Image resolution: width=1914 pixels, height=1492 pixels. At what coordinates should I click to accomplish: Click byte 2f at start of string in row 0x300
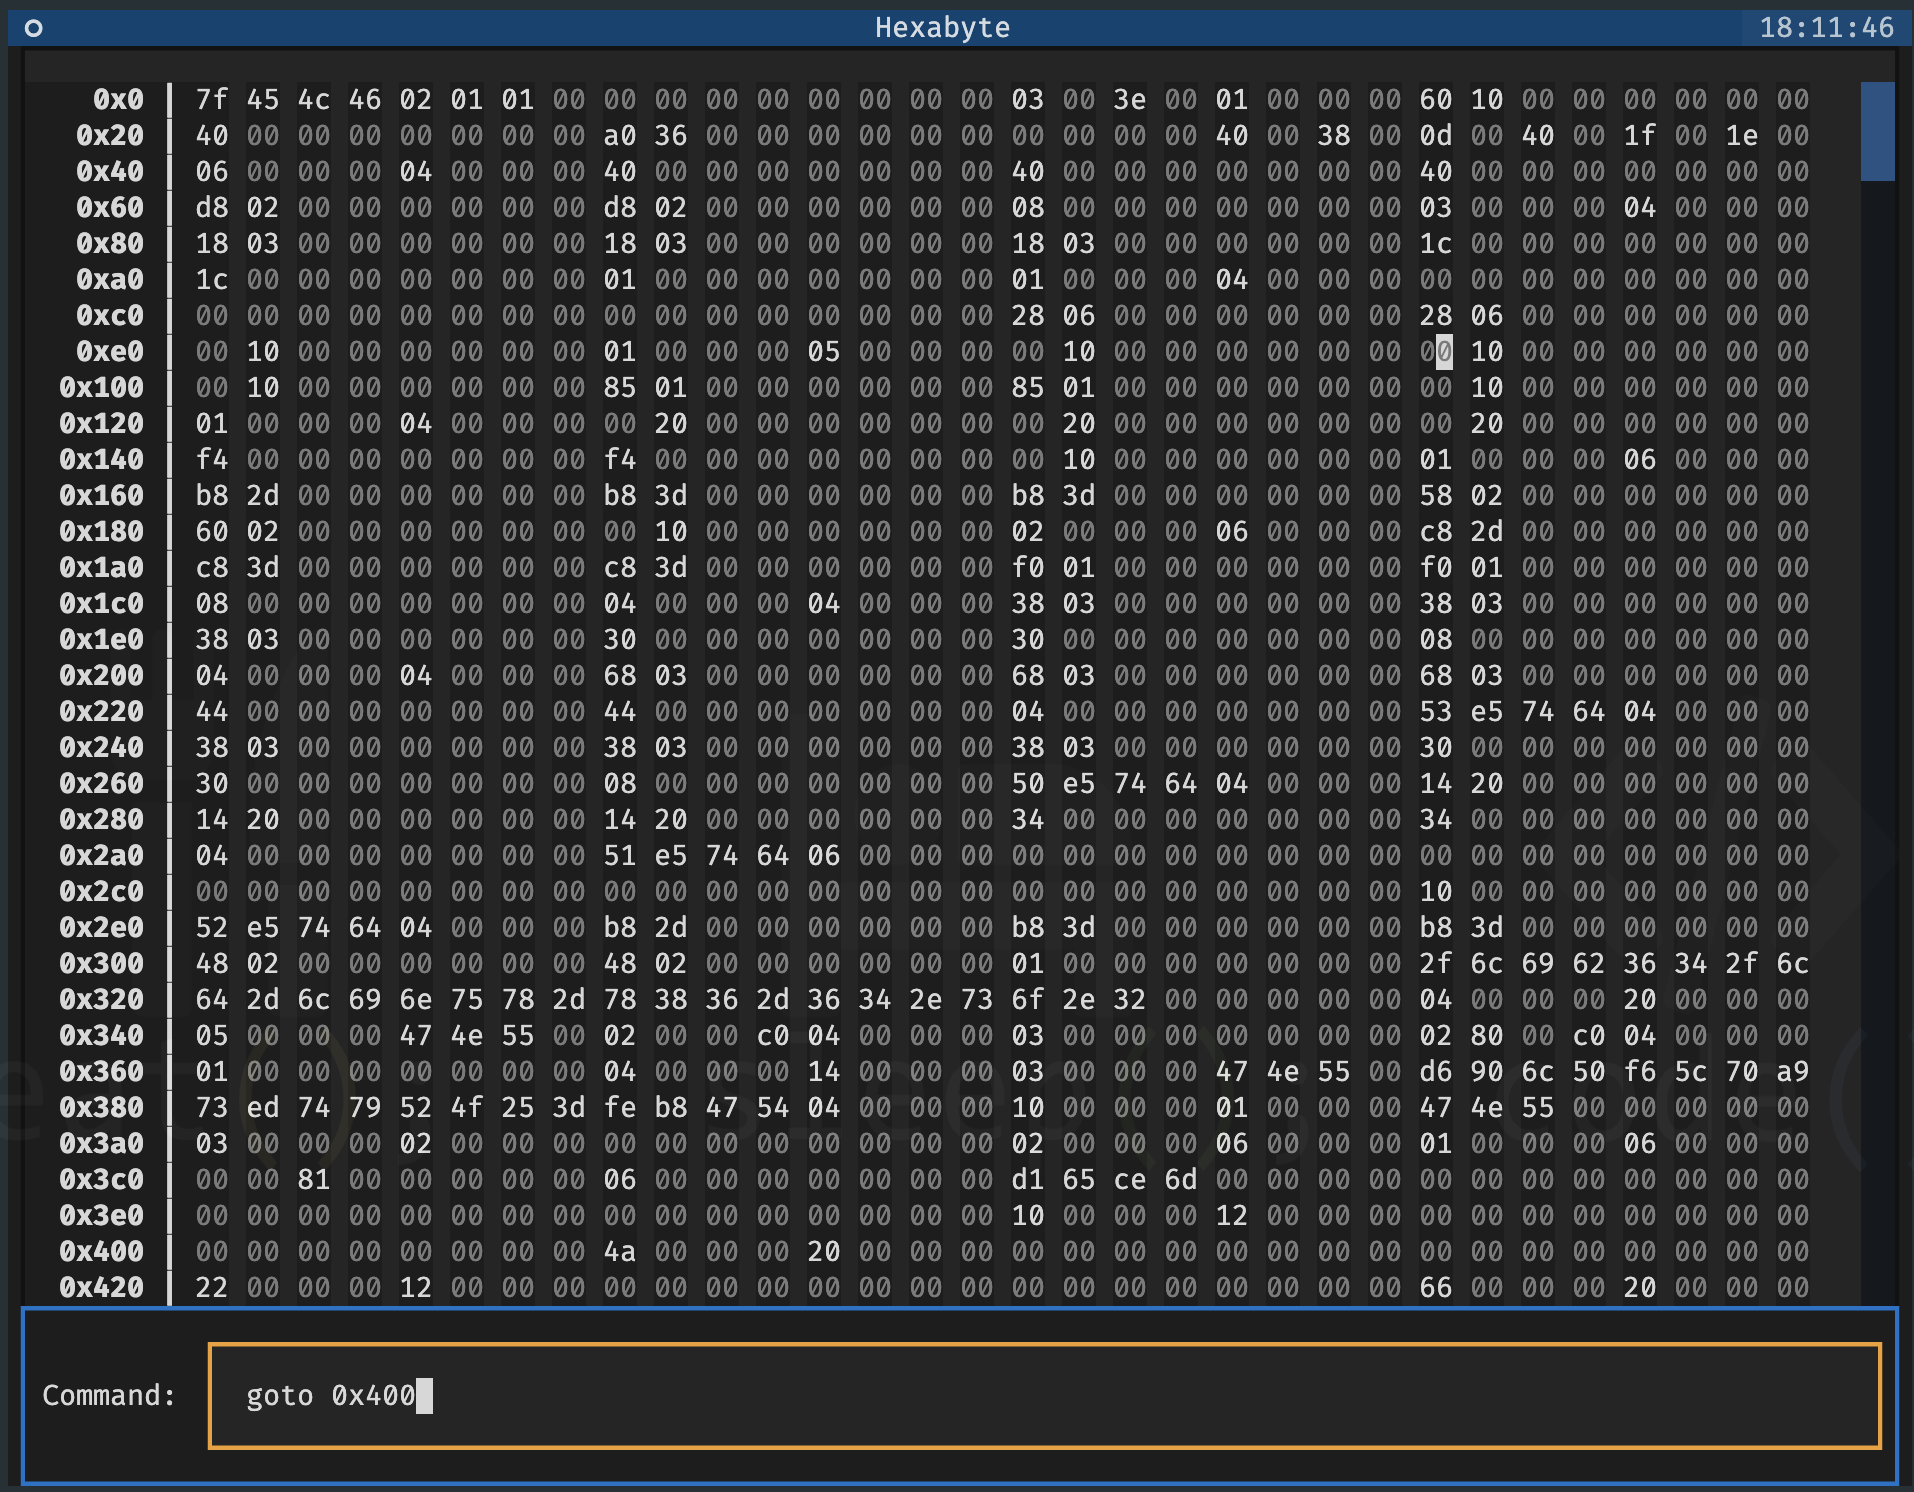1436,963
